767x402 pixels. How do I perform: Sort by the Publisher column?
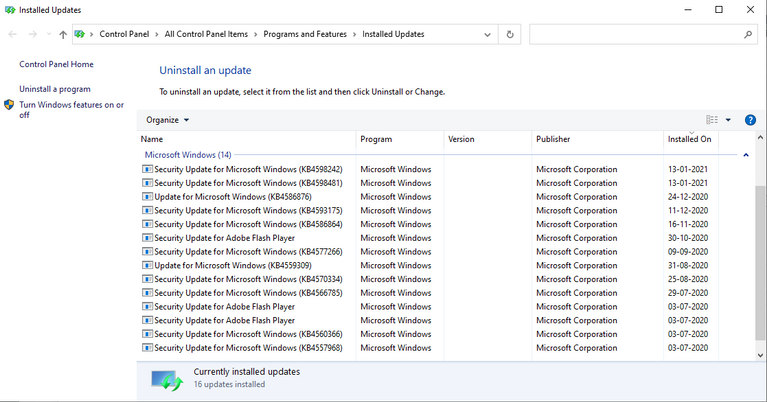pos(597,139)
